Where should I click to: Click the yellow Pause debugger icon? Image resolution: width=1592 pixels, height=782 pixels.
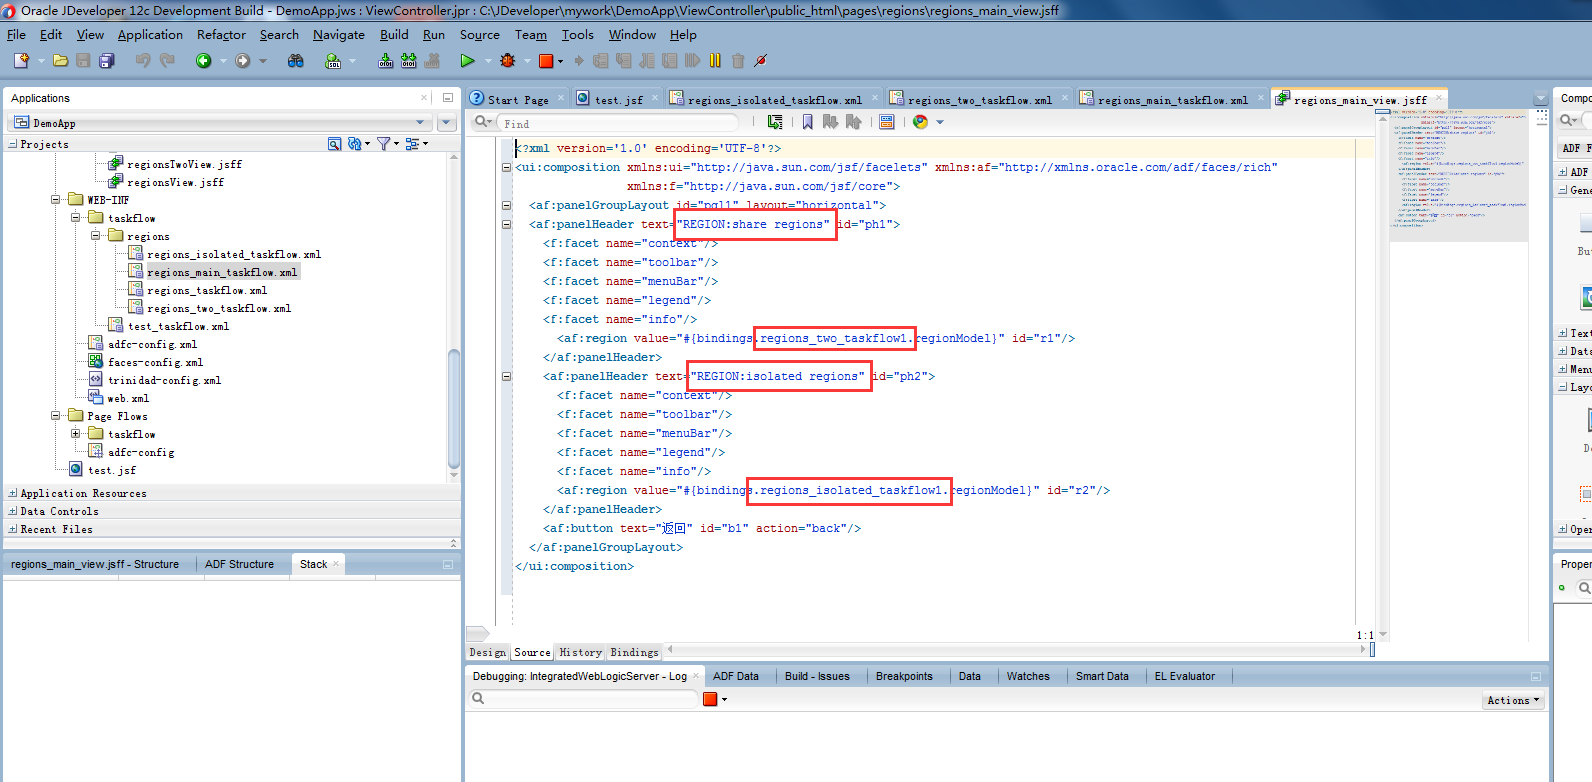(715, 61)
